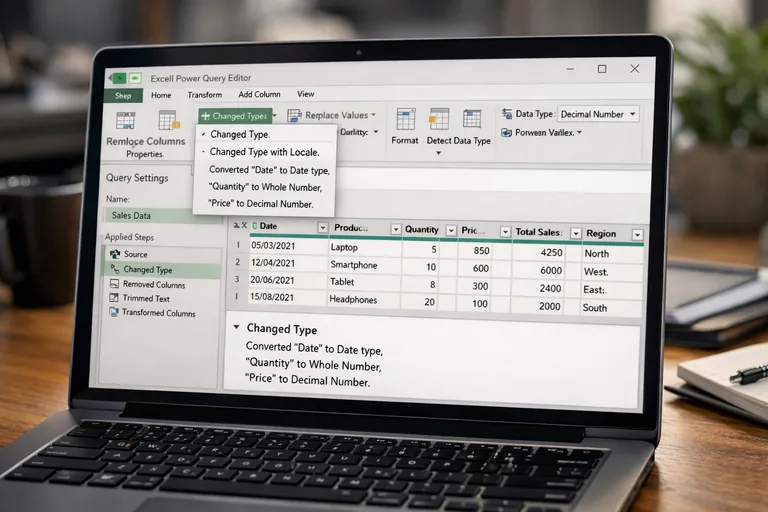Select '"Quantity" to Whole Number,' menu entry
The width and height of the screenshot is (768, 512).
[265, 187]
